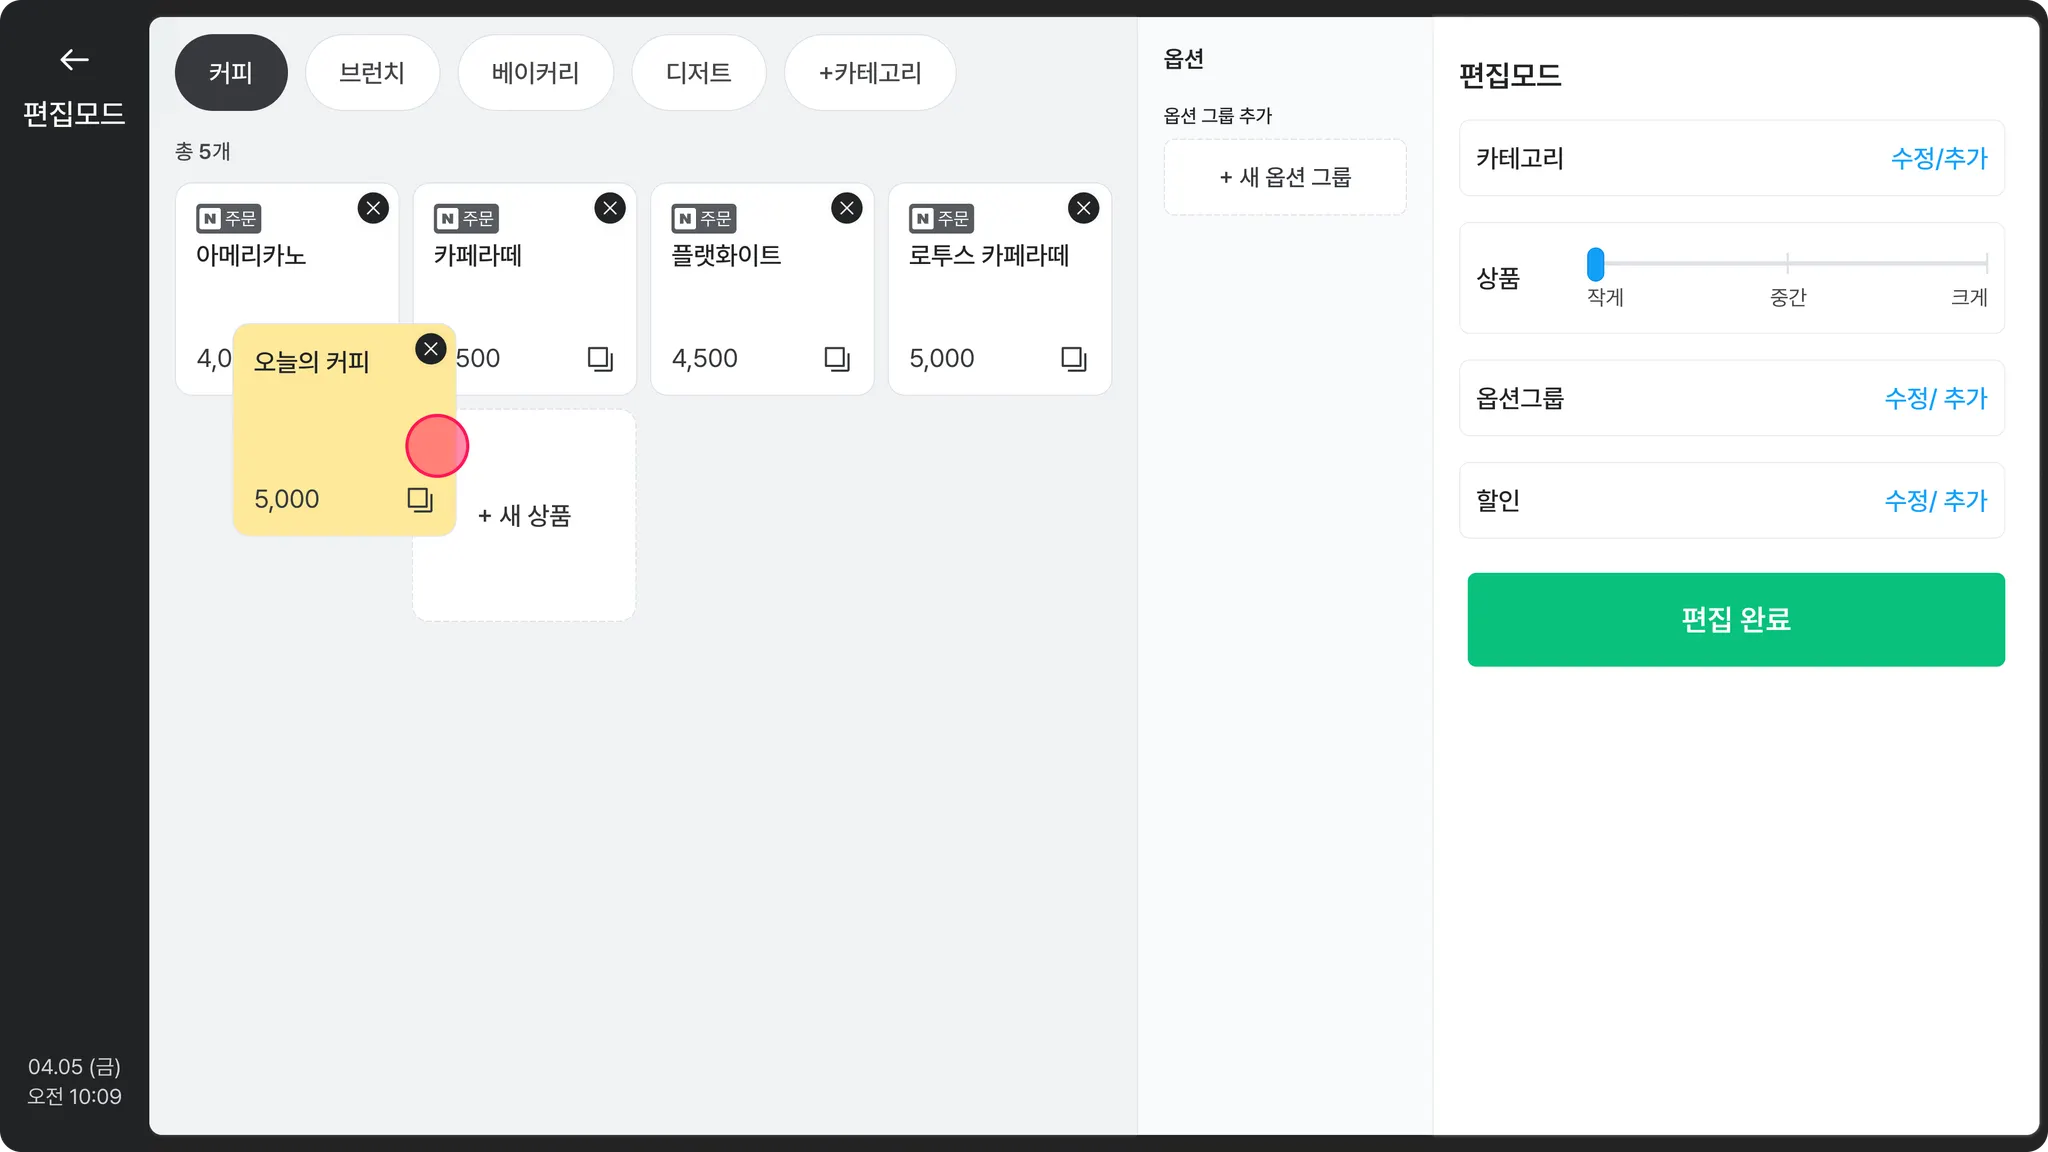
Task: Click duplicate icon on 로투스 카페라떼 card
Action: coord(1073,359)
